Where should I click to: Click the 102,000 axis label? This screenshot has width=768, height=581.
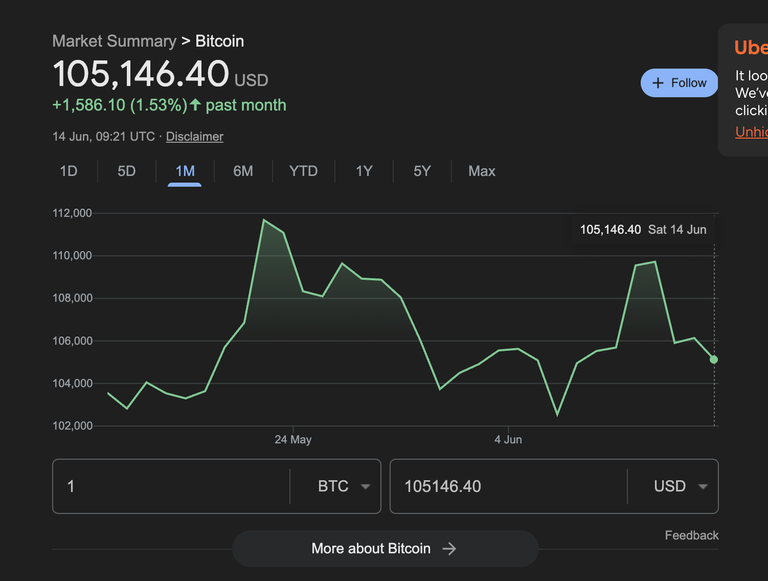pos(72,426)
